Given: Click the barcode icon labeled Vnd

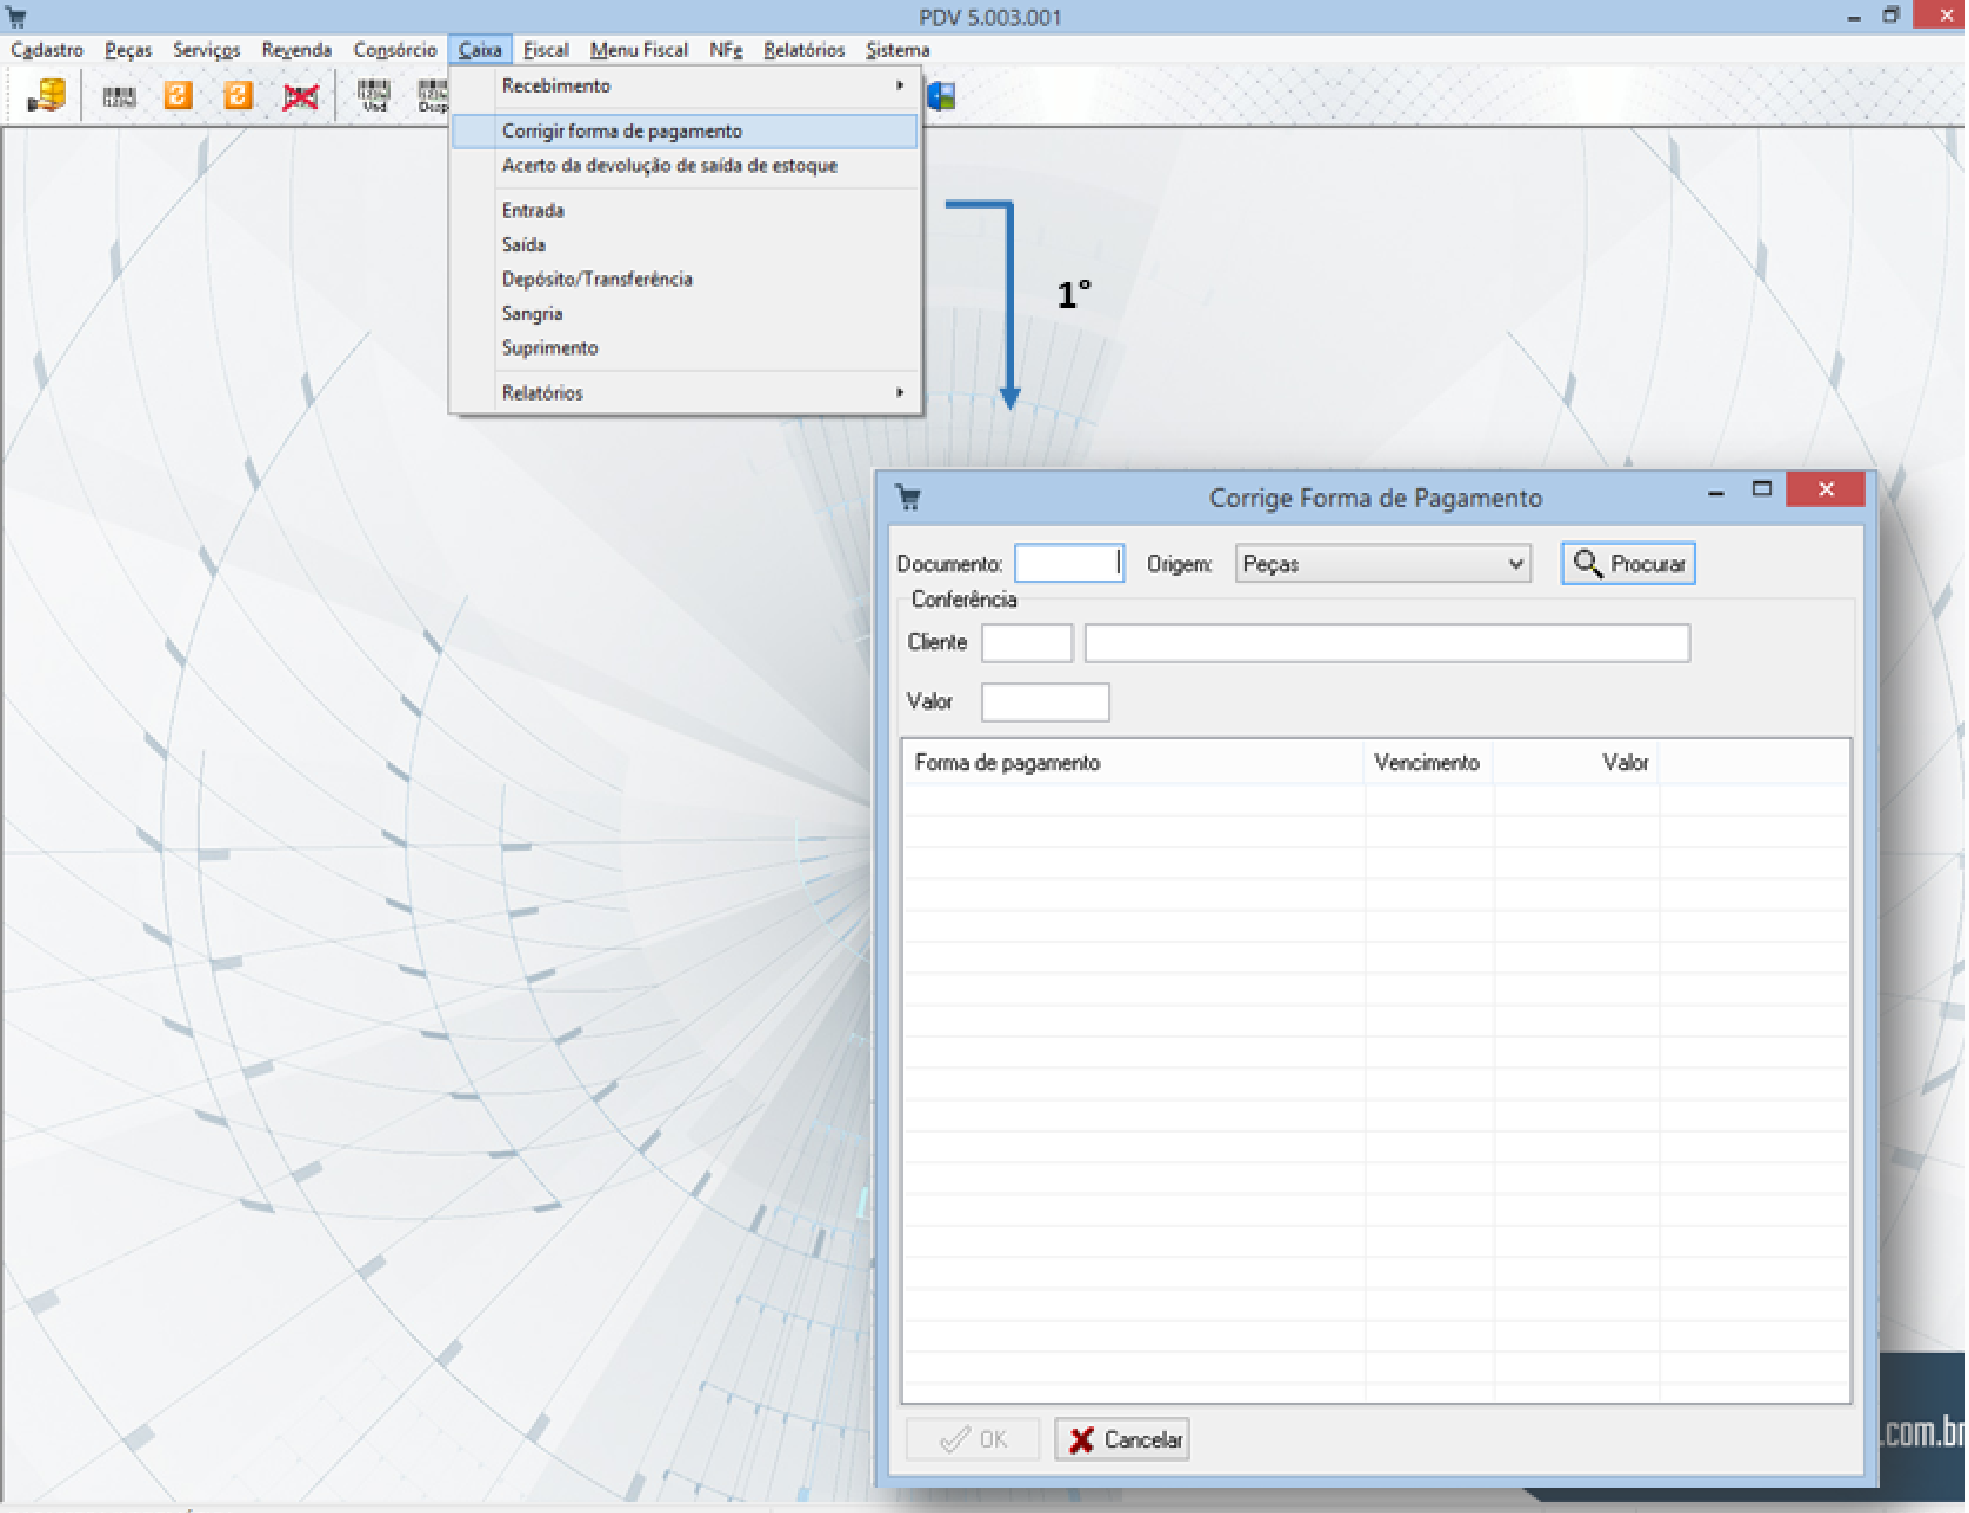Looking at the screenshot, I should coord(374,96).
